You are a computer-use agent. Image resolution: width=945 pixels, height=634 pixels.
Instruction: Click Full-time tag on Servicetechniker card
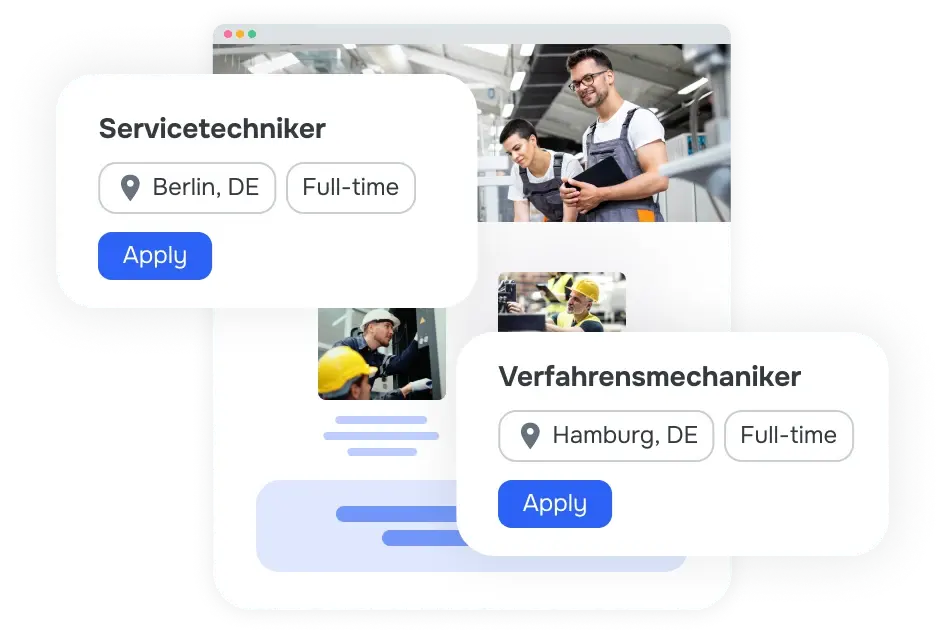(x=351, y=188)
